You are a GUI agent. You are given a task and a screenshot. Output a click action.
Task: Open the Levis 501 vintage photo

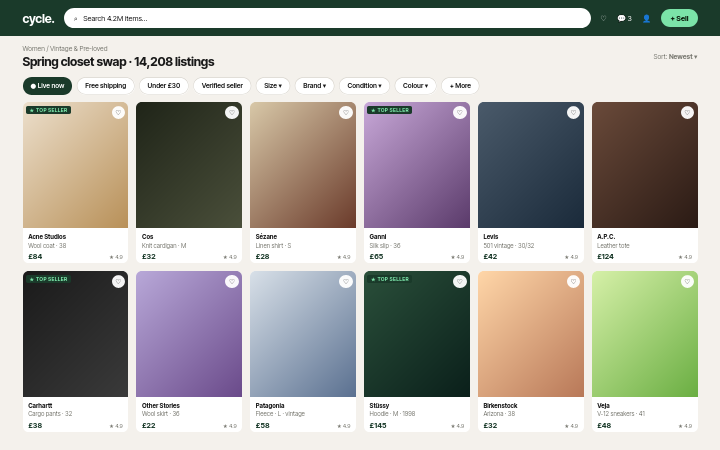click(x=531, y=165)
